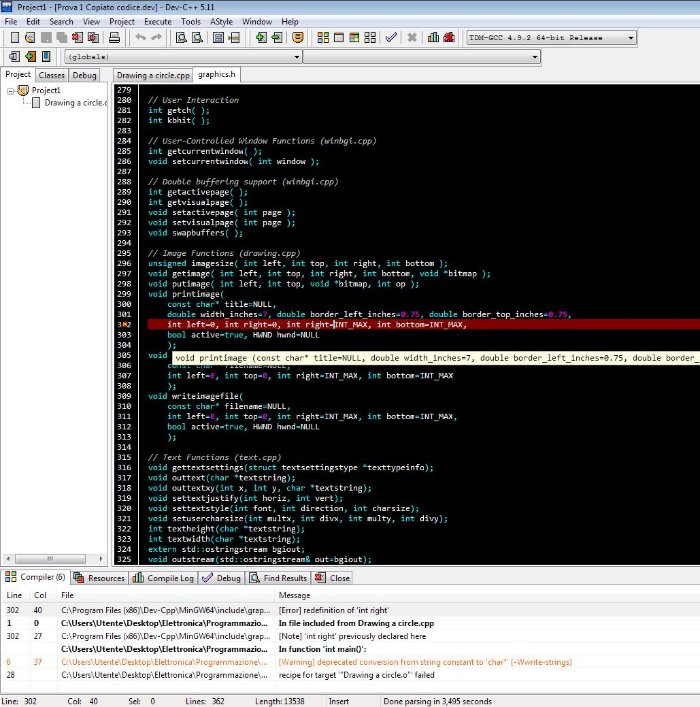The height and width of the screenshot is (707, 700).
Task: Click the Open file toolbar icon
Action: click(x=30, y=37)
